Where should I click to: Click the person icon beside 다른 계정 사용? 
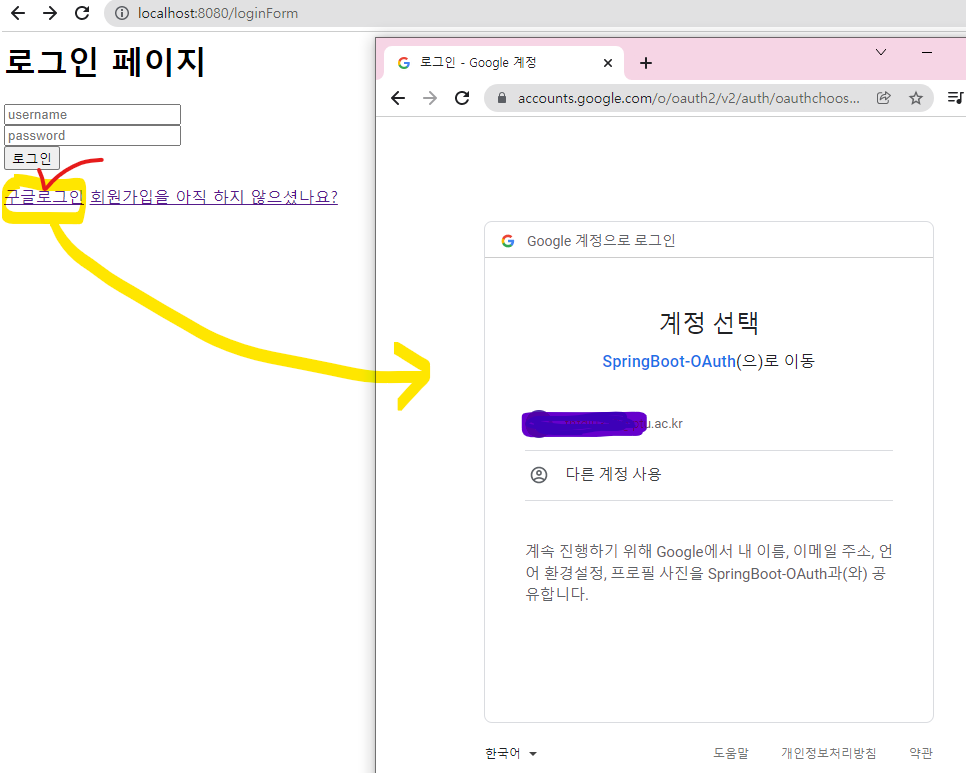(538, 475)
